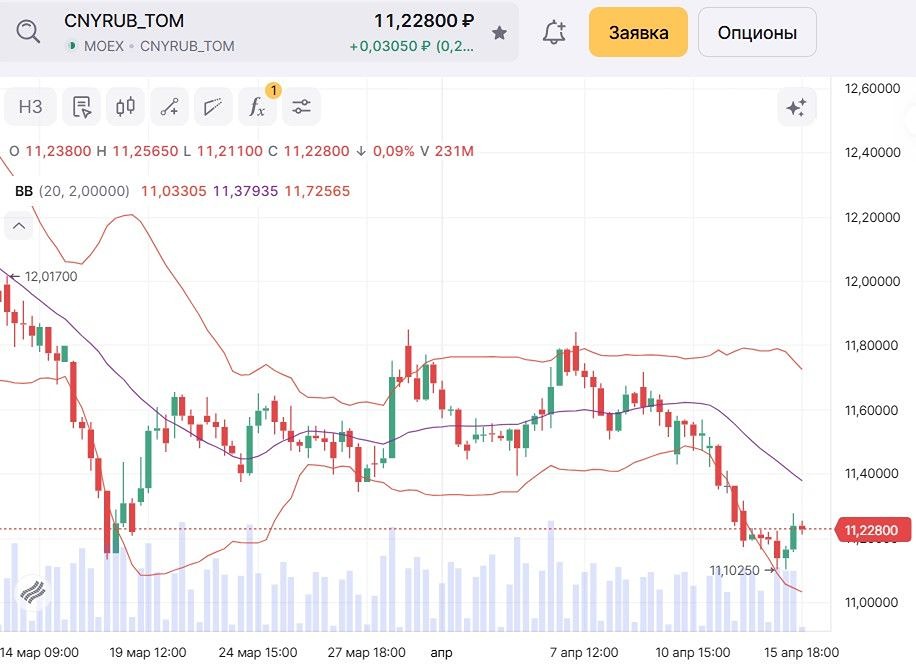The image size is (916, 668).
Task: Click the high price value 11,25650
Action: (x=145, y=151)
